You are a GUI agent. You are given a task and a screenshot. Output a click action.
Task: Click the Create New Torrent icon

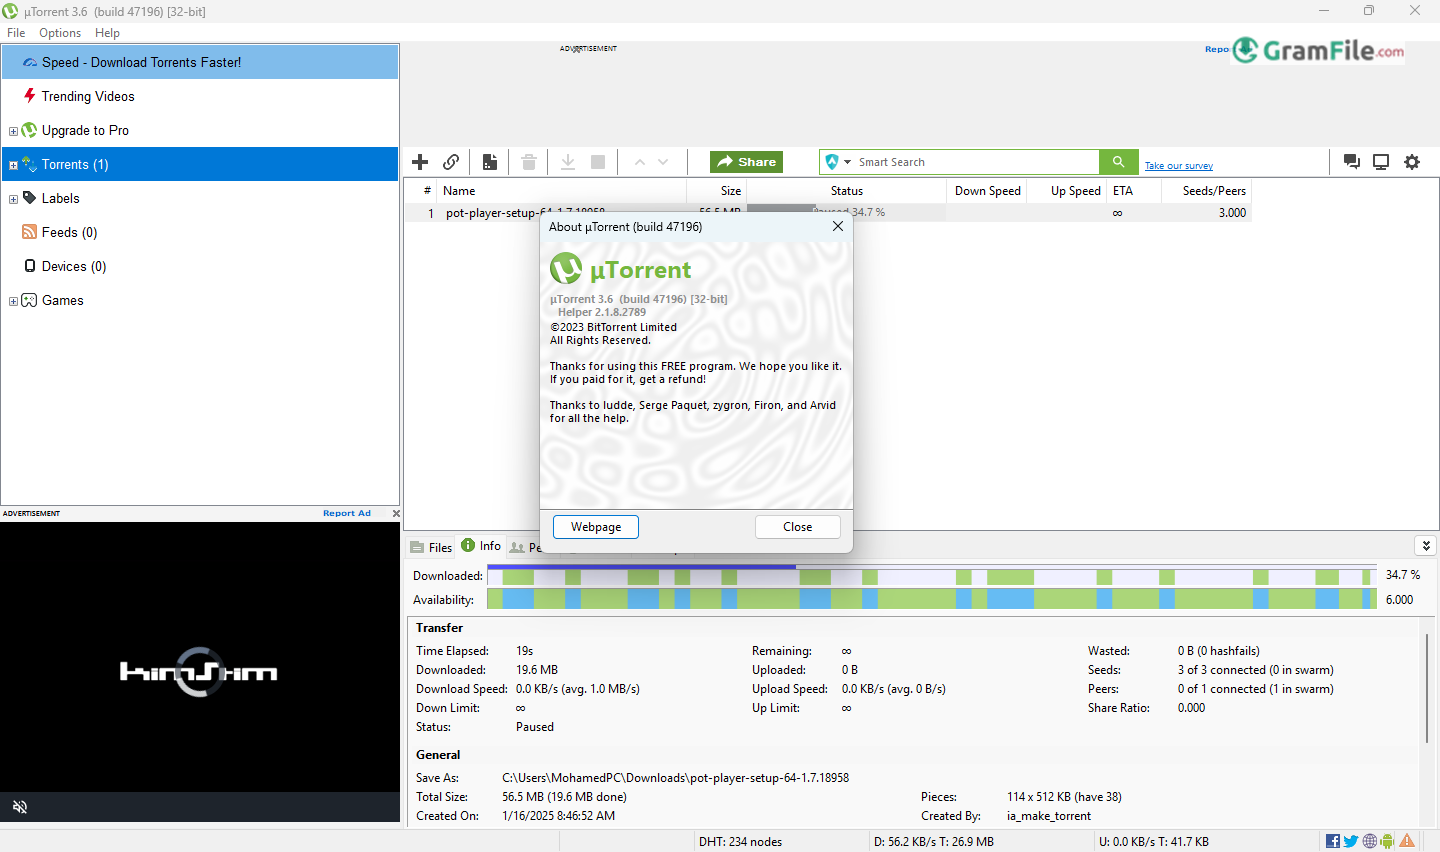coord(490,162)
